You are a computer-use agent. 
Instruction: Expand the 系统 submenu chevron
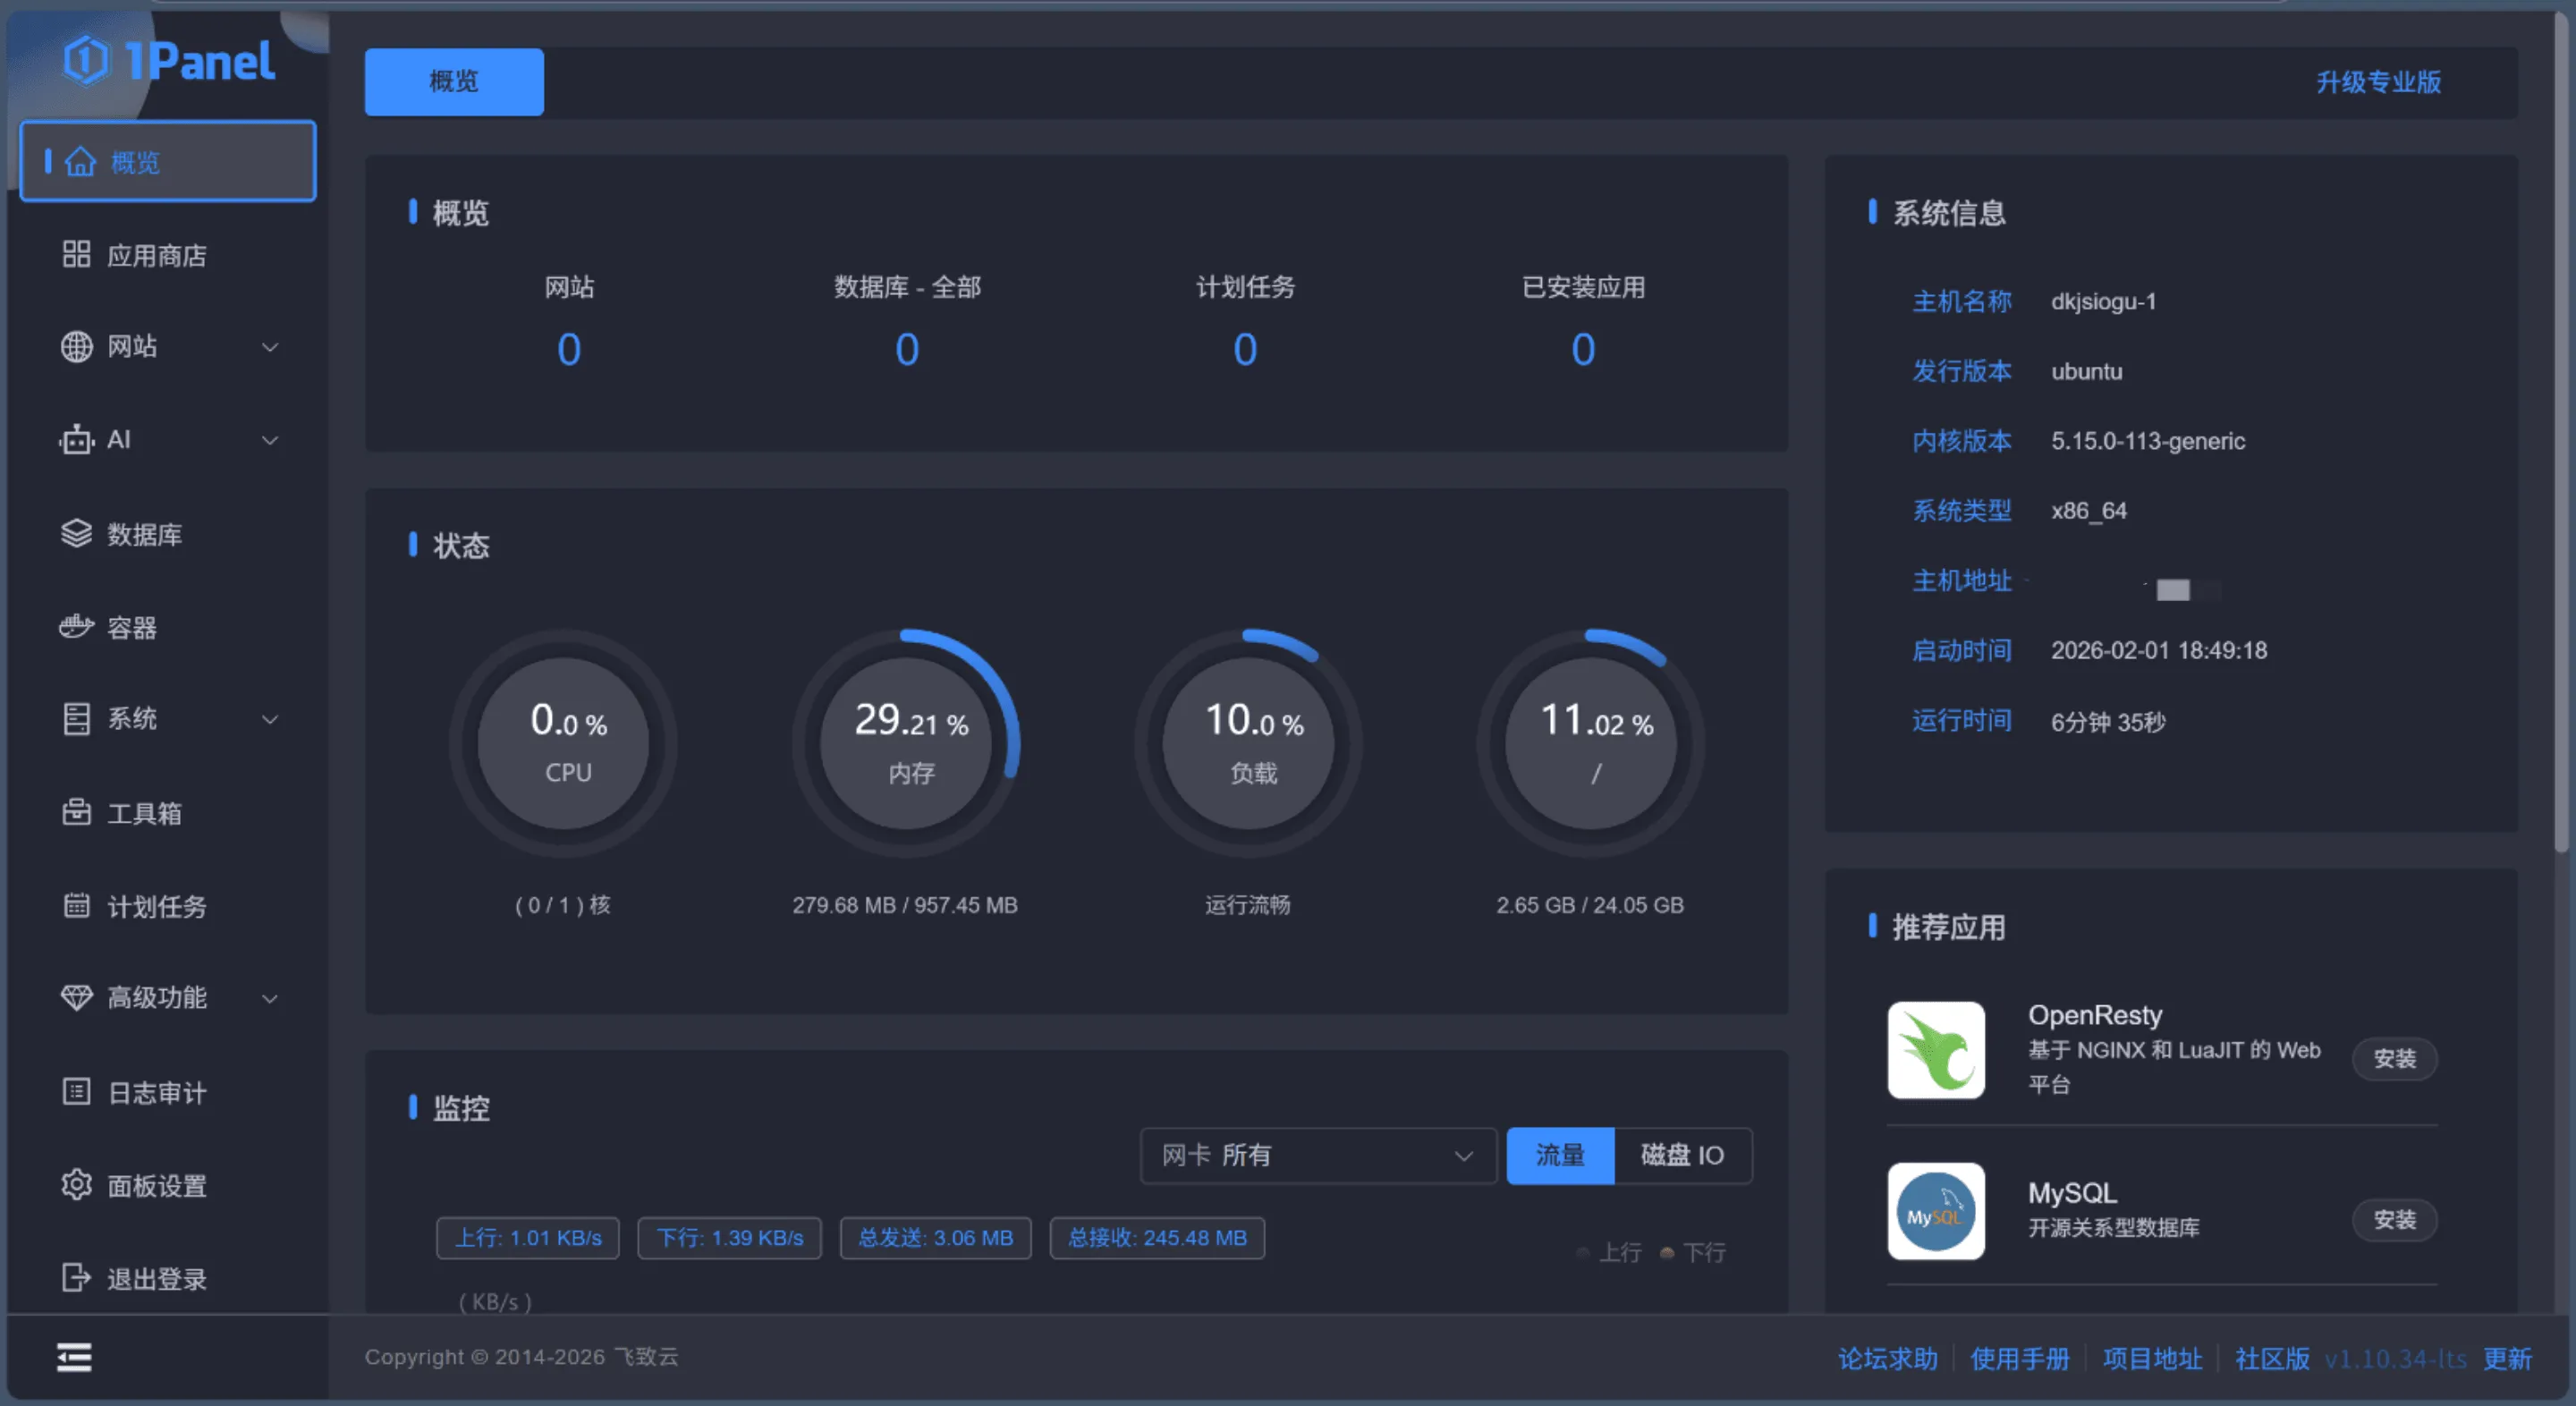pyautogui.click(x=270, y=719)
